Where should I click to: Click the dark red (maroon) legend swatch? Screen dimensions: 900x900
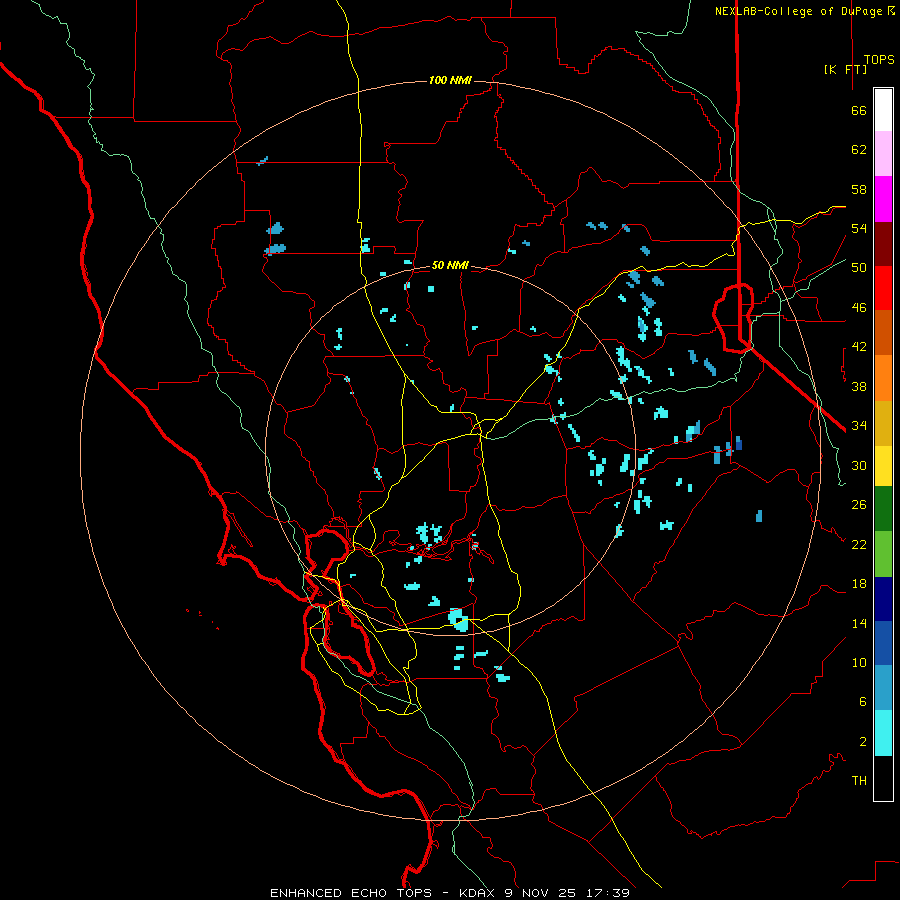pyautogui.click(x=883, y=244)
